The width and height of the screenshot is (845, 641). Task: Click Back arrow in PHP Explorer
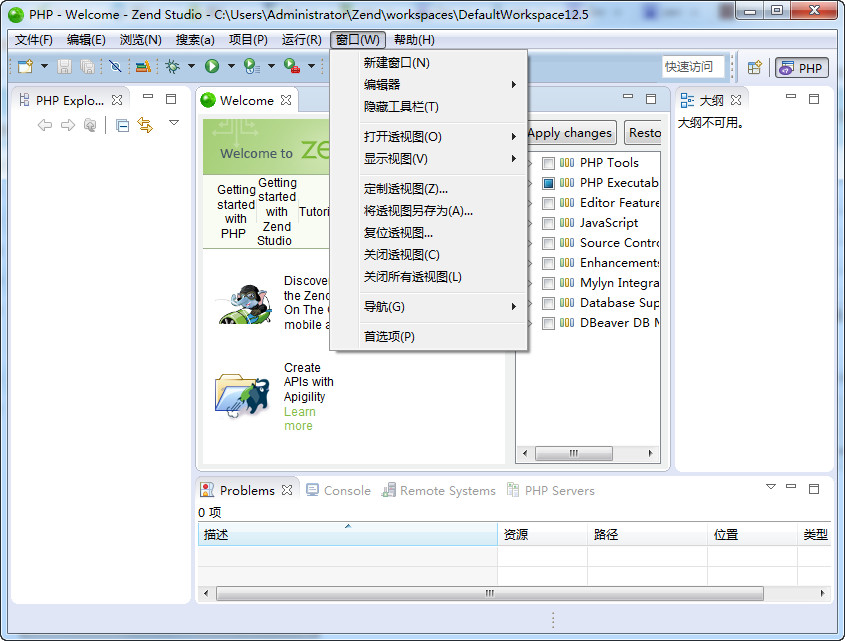point(45,126)
